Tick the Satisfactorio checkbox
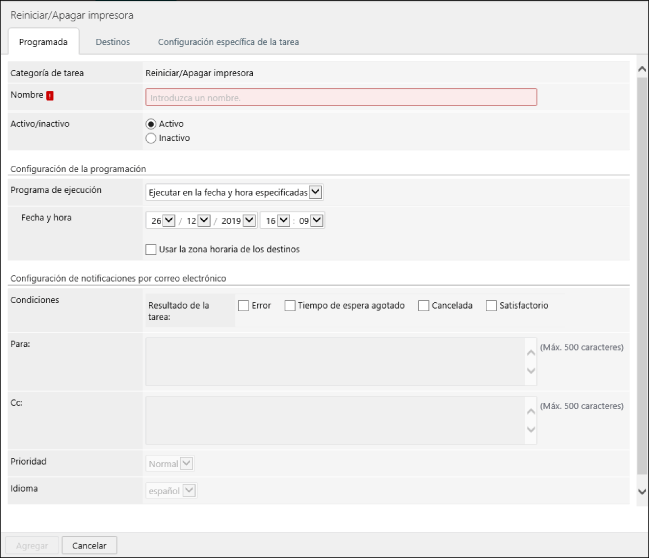The image size is (649, 558). coord(491,305)
